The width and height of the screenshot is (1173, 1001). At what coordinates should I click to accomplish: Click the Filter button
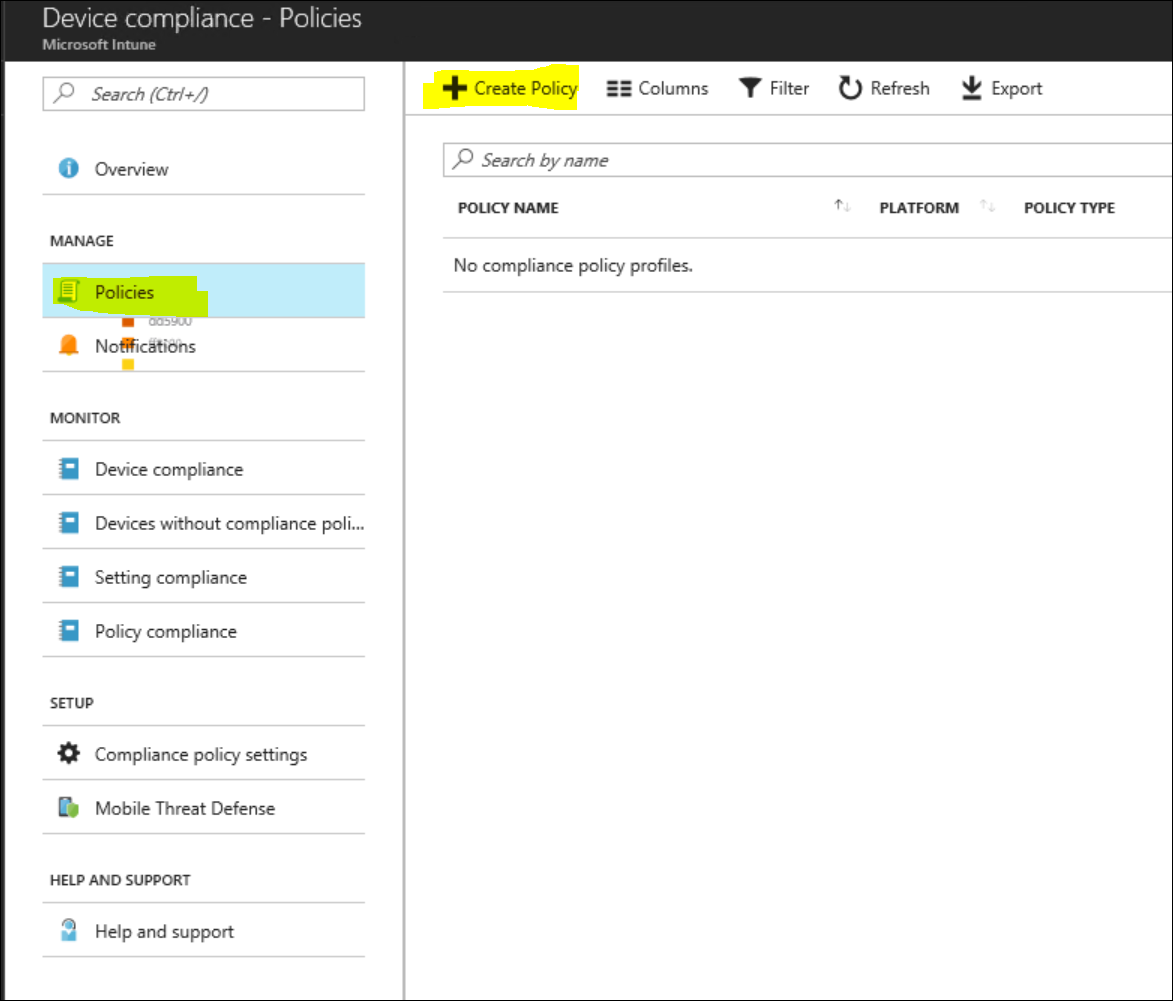774,88
